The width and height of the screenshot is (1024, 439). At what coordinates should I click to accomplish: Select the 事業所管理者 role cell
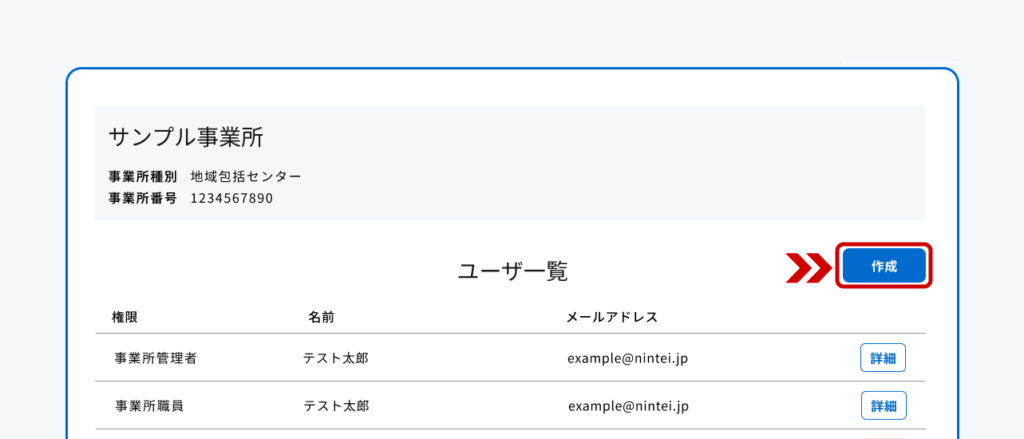point(155,358)
